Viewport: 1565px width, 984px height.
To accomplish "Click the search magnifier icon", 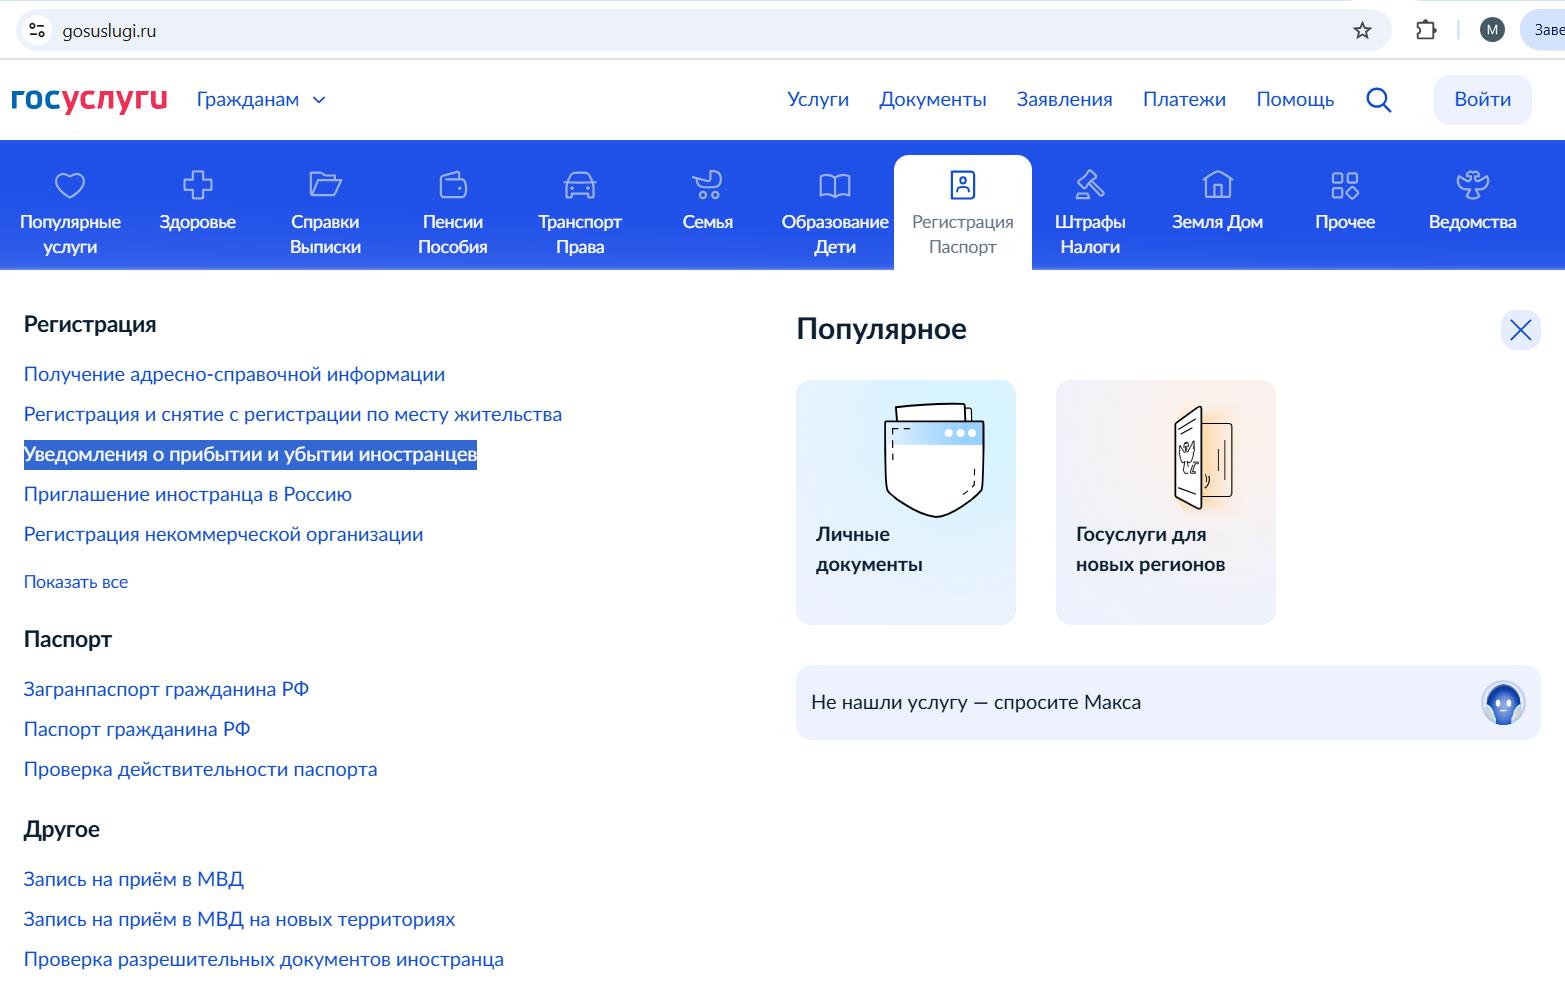I will [x=1378, y=100].
